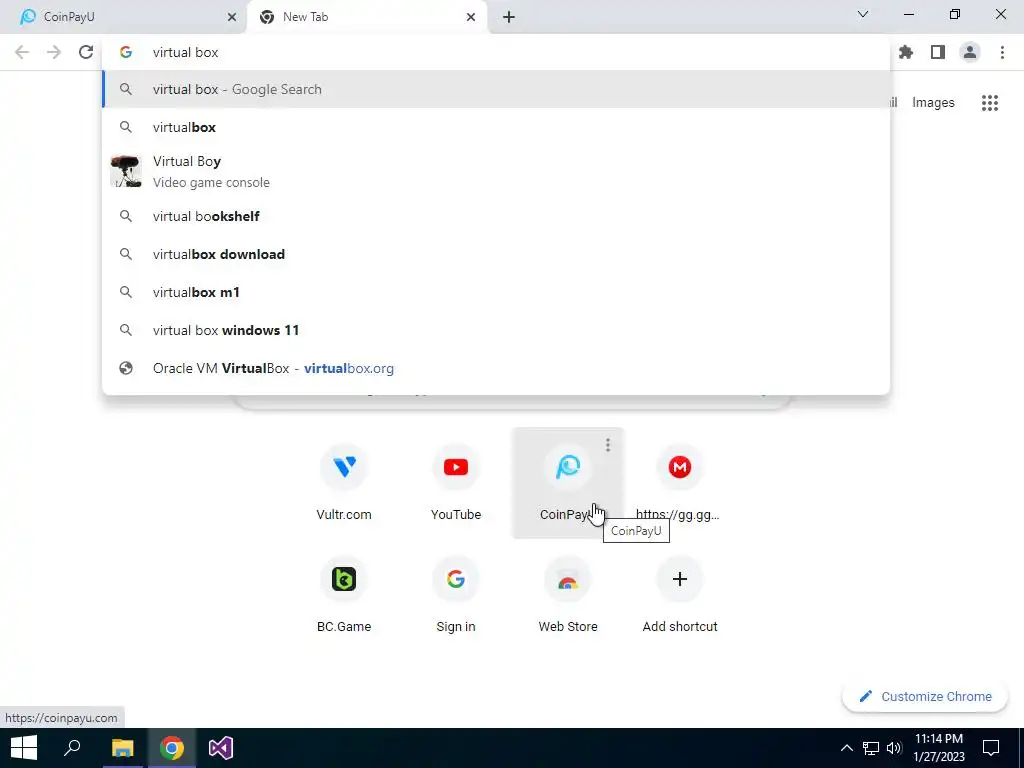Open the Sign in shortcut
The width and height of the screenshot is (1024, 768).
click(456, 595)
